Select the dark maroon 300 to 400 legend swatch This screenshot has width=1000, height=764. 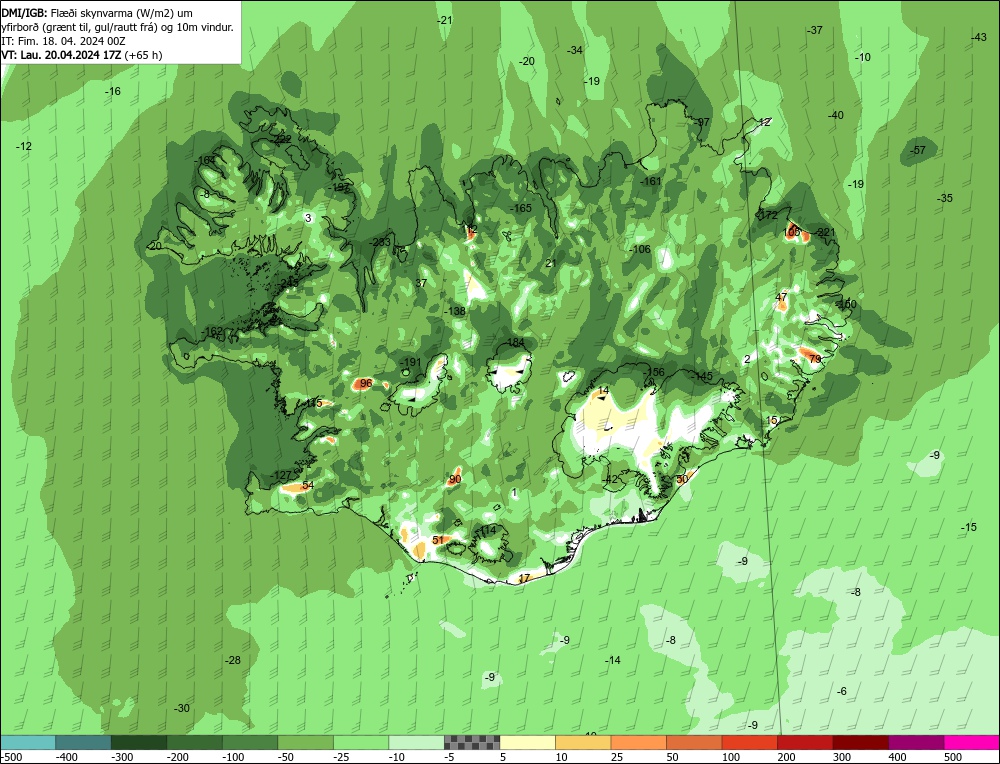coord(860,742)
